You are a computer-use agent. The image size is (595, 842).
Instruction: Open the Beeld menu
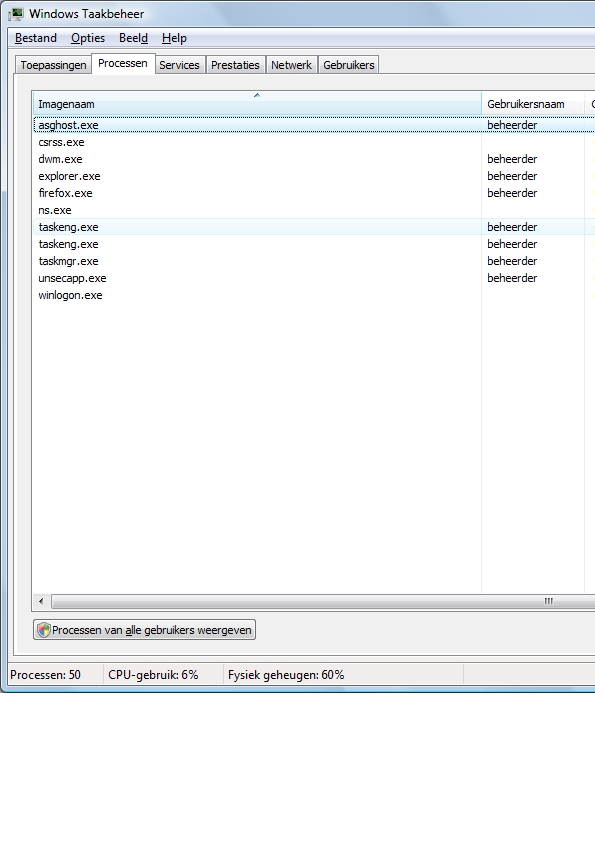tap(133, 38)
